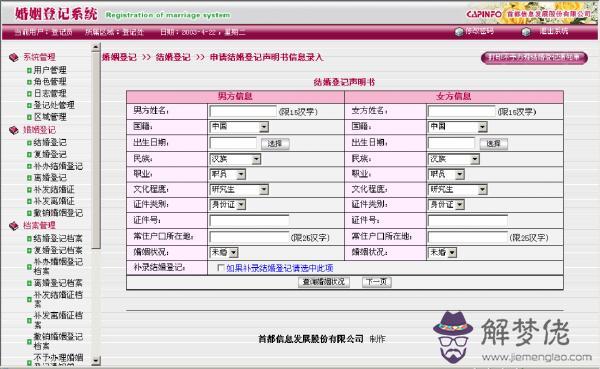Image resolution: width=600 pixels, height=369 pixels.
Task: Click the supplementary registration checkbox hint link
Action: pos(280,268)
